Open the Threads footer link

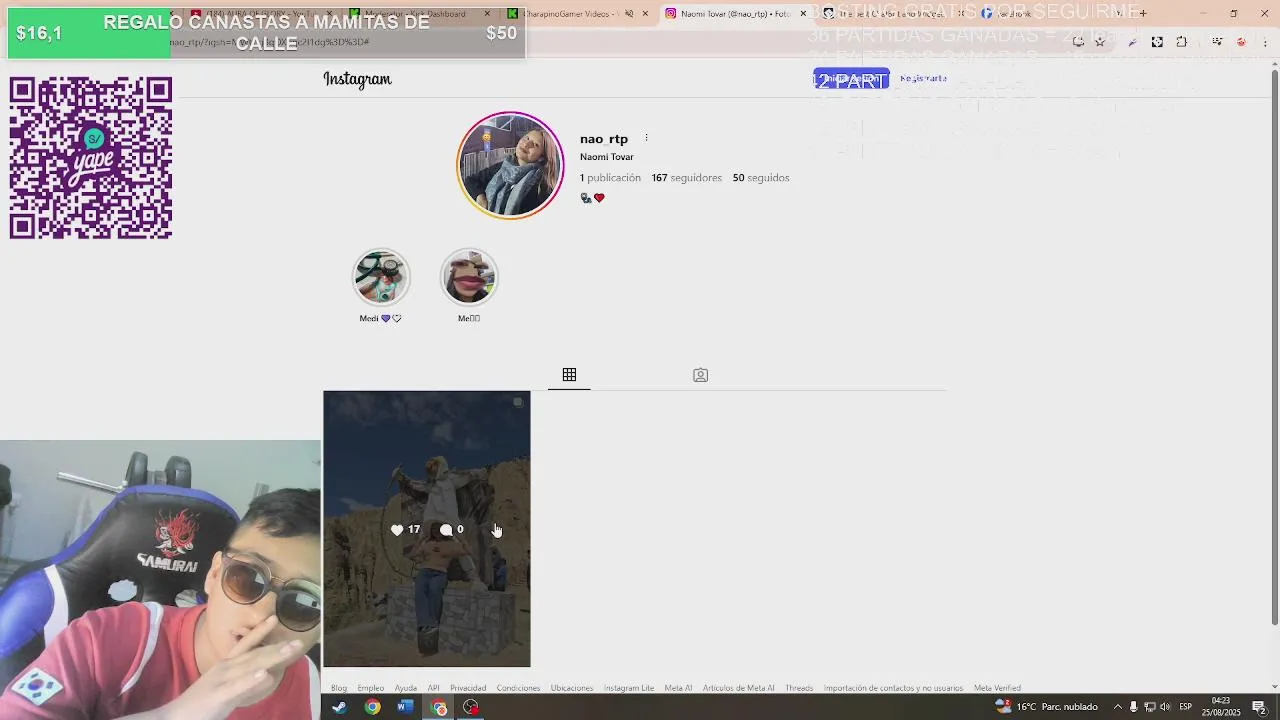[799, 688]
